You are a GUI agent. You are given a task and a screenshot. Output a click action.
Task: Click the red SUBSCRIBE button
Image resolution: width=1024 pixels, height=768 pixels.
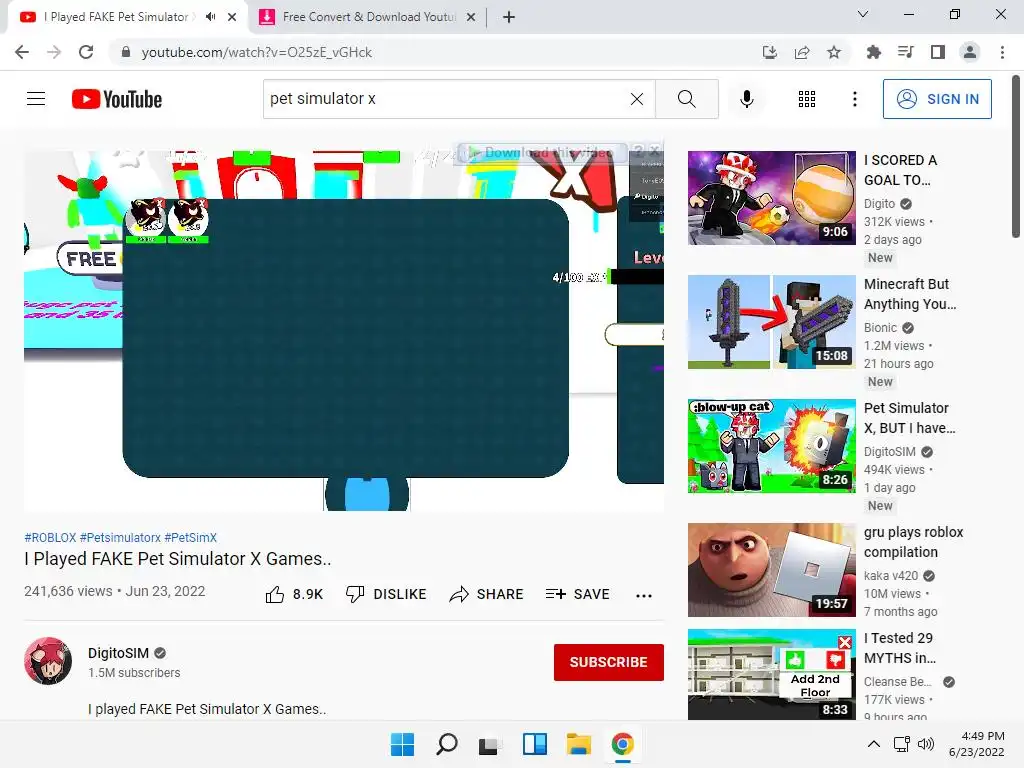tap(609, 662)
